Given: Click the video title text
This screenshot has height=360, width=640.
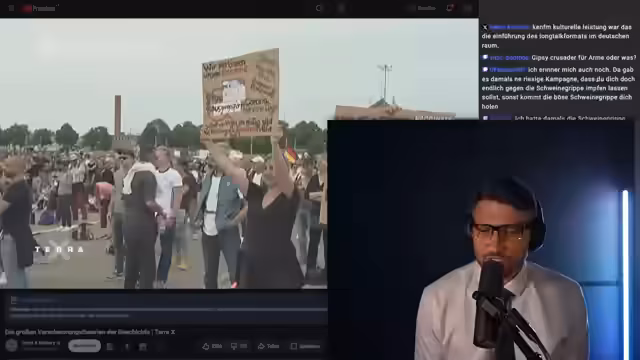Looking at the screenshot, I should pos(90,332).
